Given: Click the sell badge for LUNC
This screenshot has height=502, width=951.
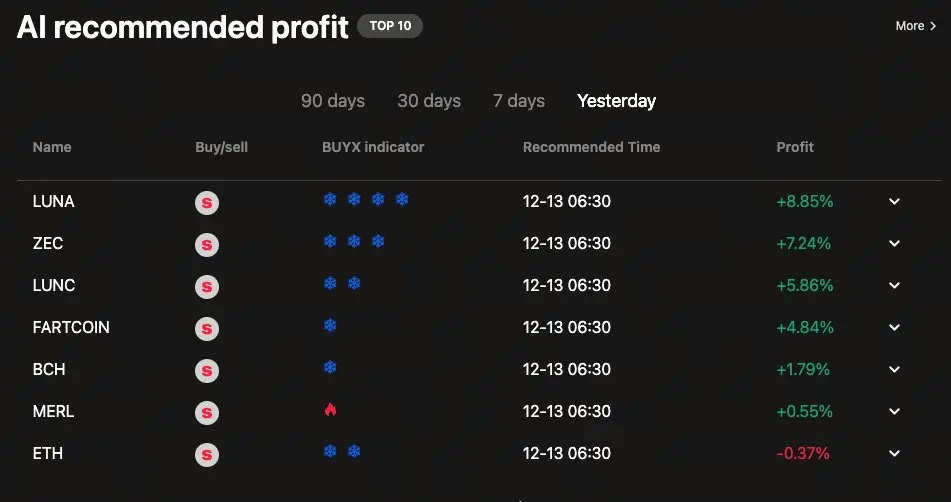Looking at the screenshot, I should point(207,287).
